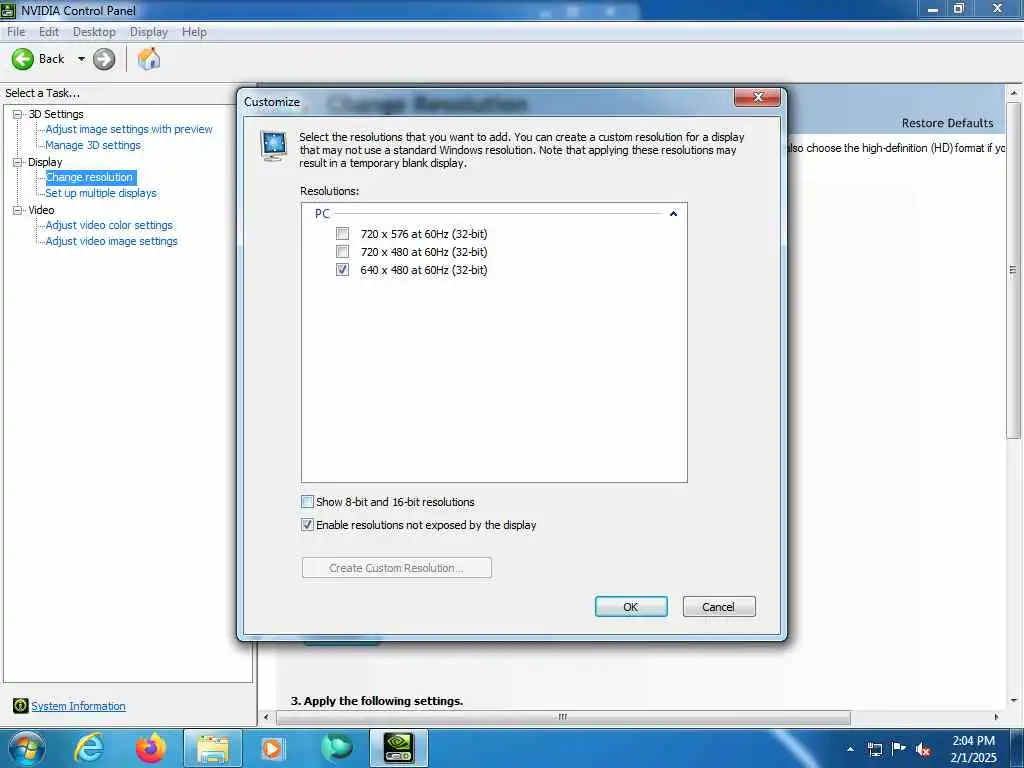
Task: Close the Customize dialog with X
Action: [x=758, y=97]
